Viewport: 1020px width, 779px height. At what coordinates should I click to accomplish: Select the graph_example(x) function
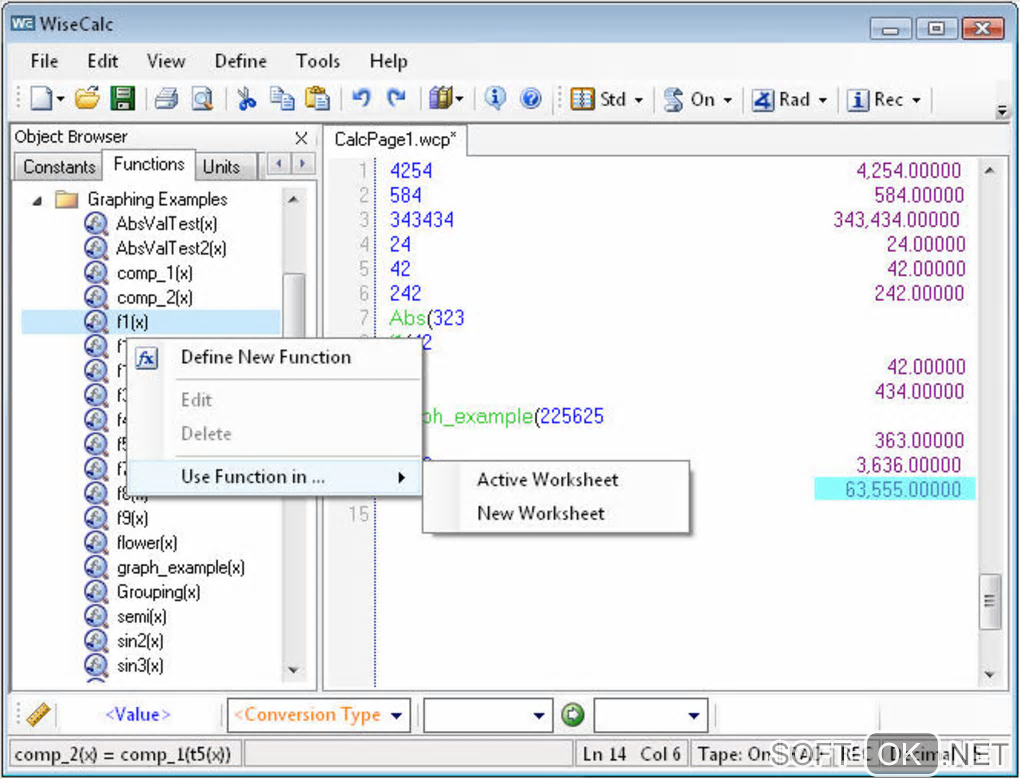pos(181,568)
